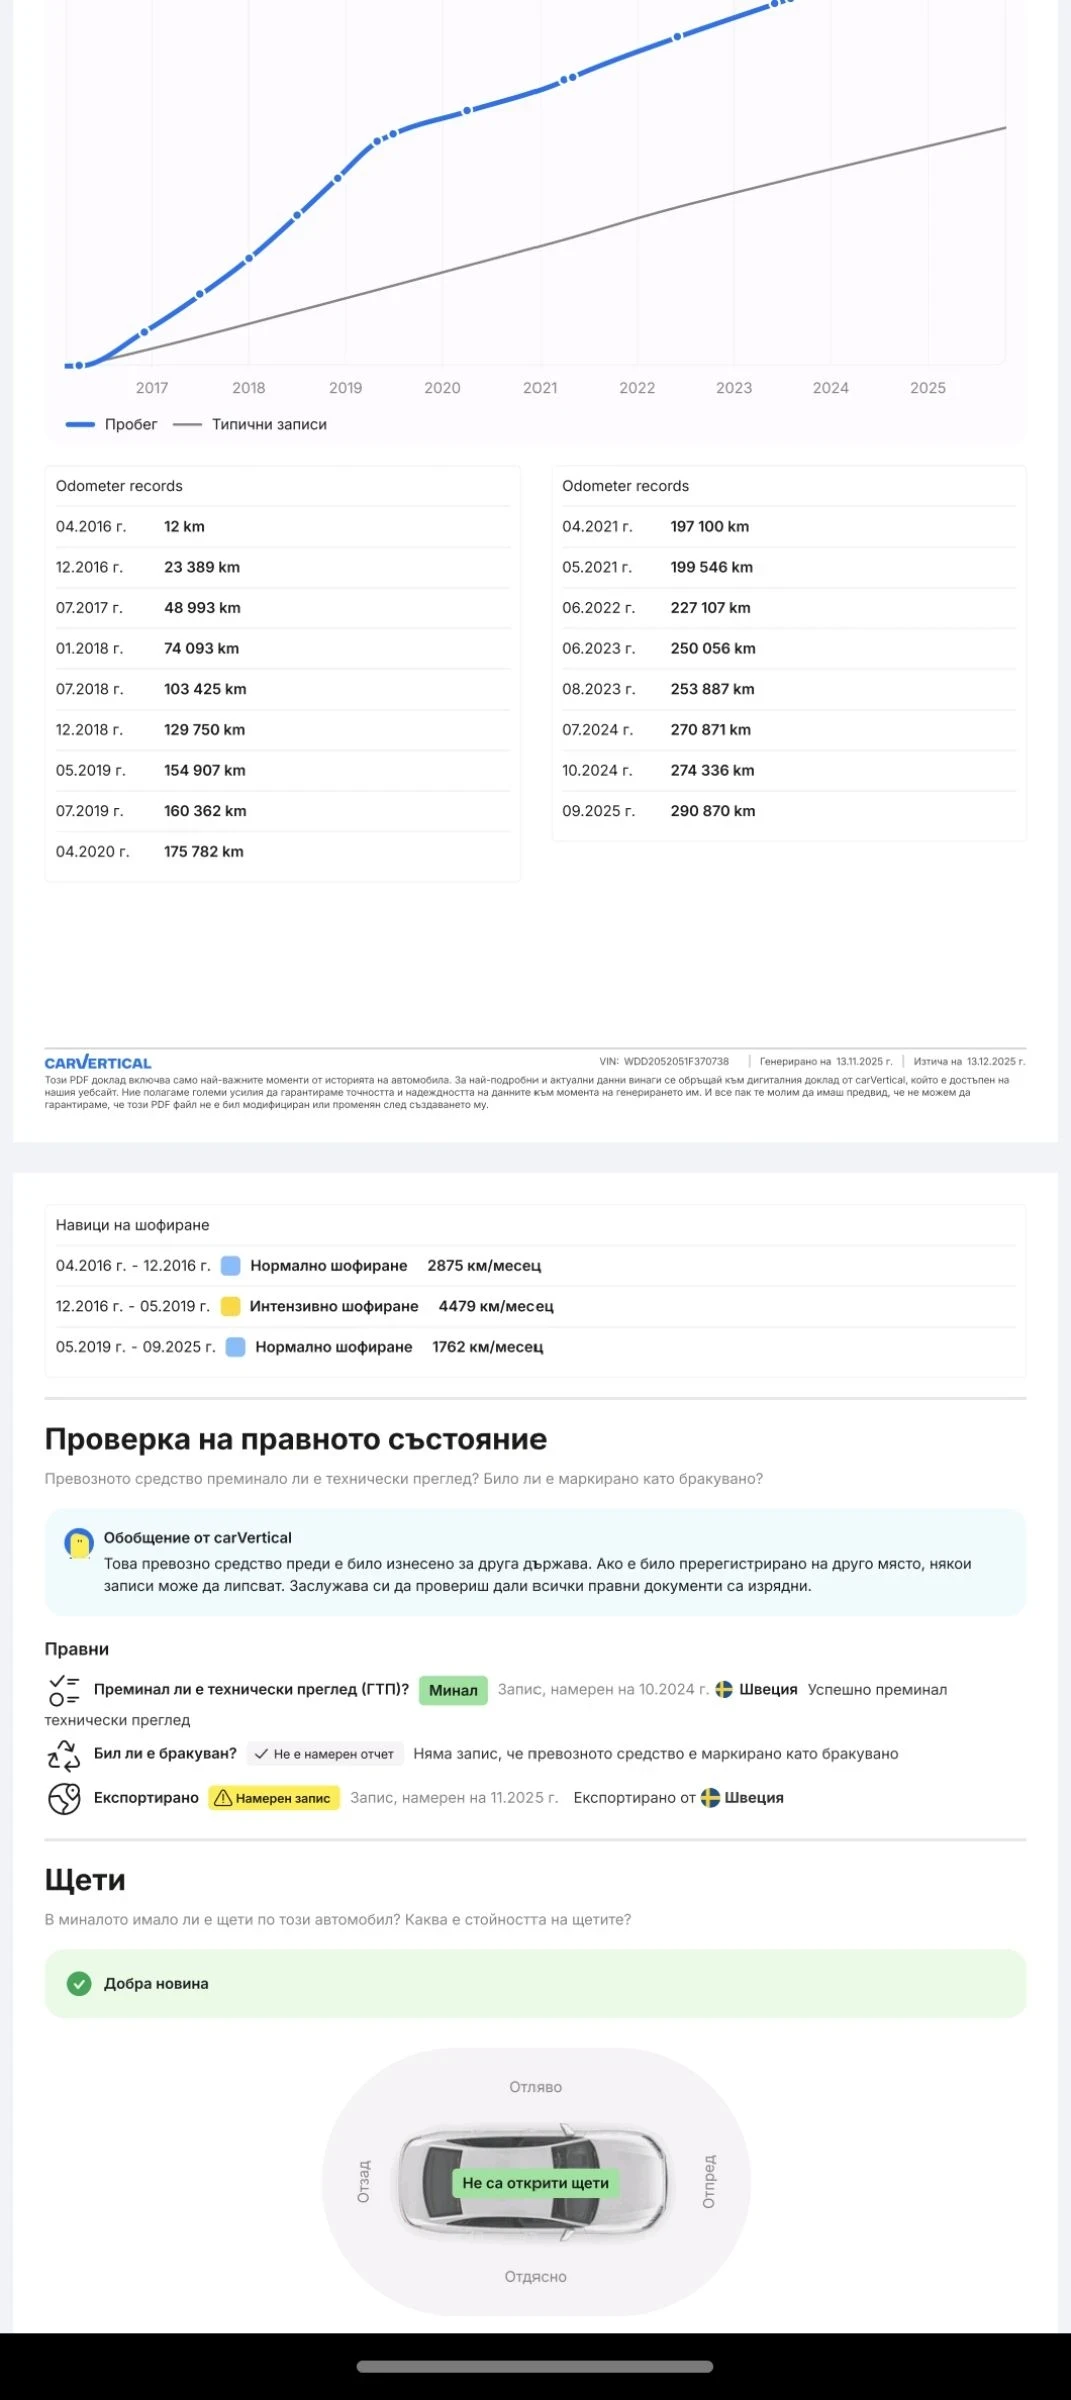Click the Swedish flag in the export row
1071x2400 pixels.
point(710,1798)
